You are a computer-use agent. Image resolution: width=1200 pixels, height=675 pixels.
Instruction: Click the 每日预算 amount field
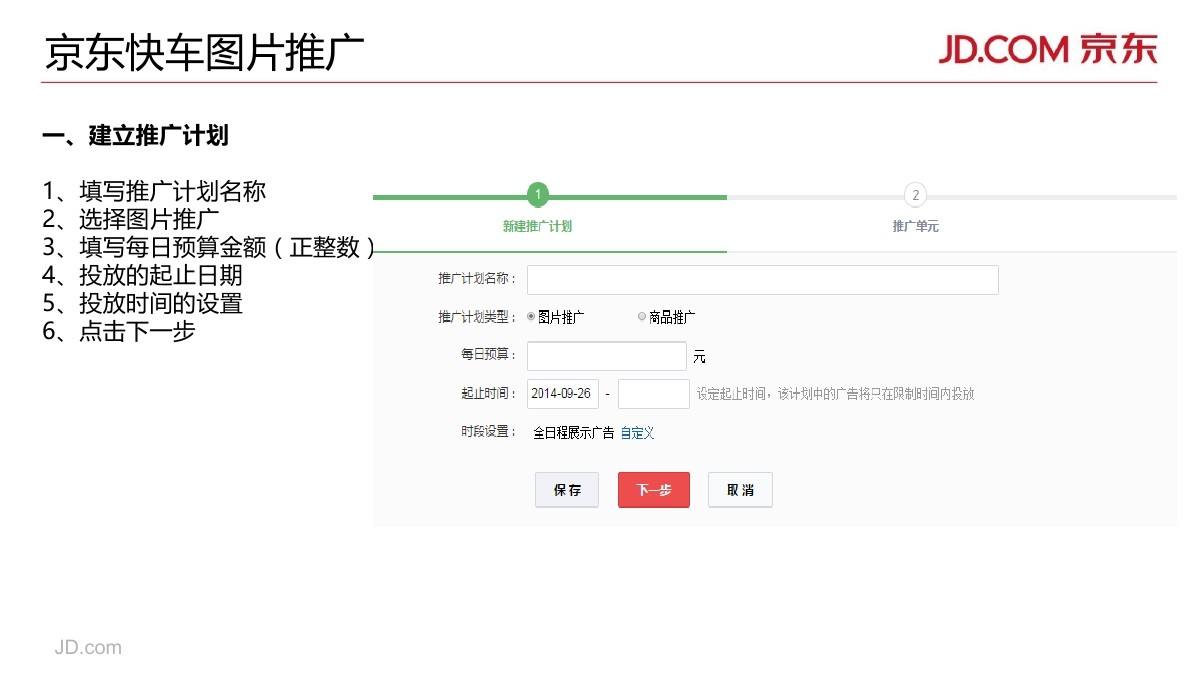coord(607,356)
